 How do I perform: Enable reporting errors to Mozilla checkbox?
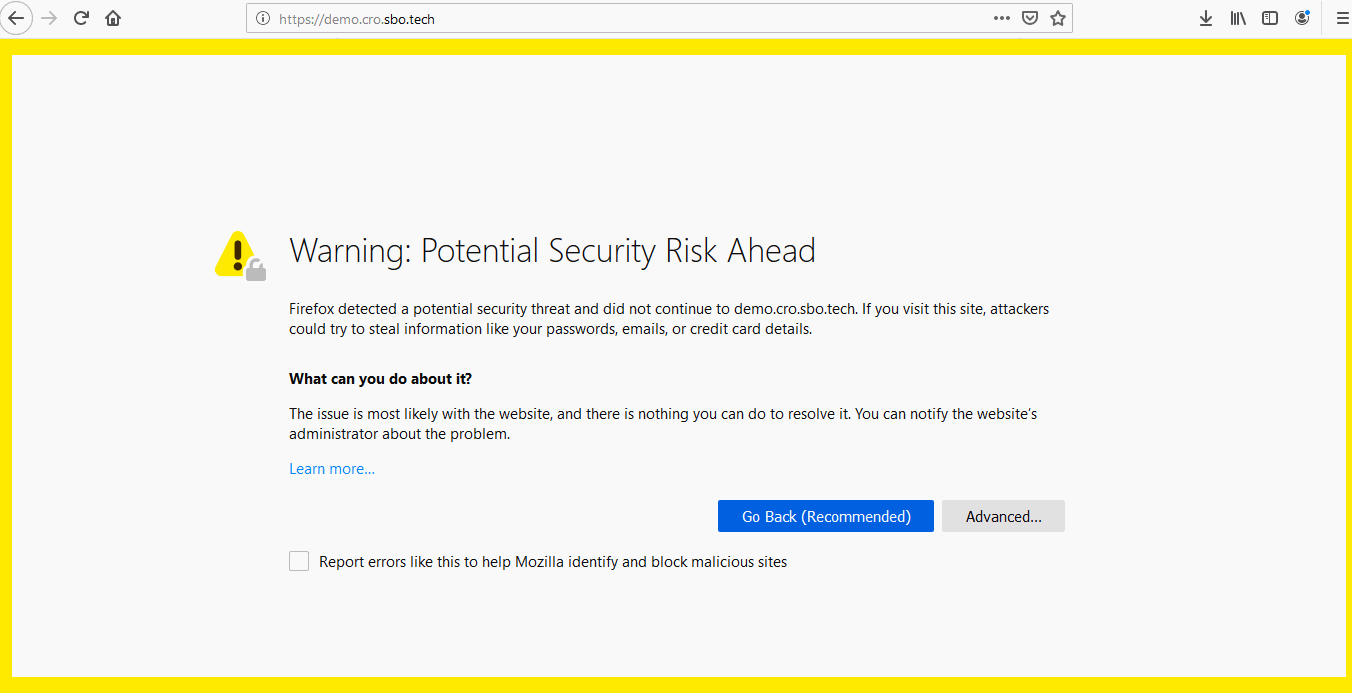pos(299,561)
